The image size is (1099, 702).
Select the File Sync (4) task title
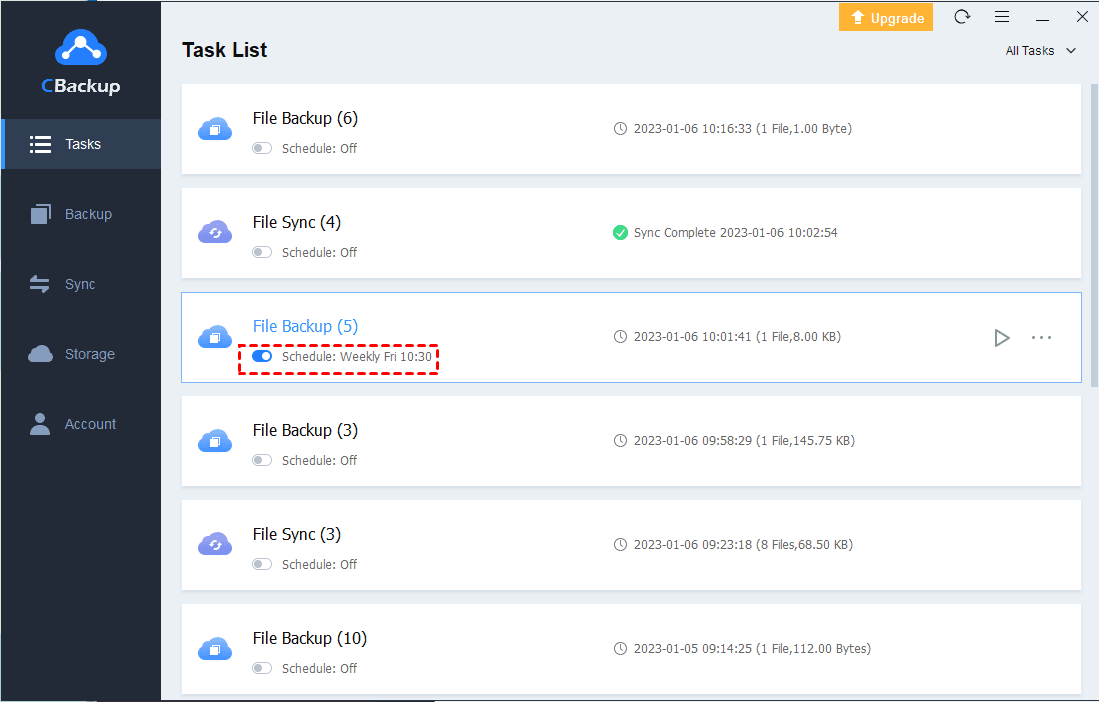[x=296, y=222]
